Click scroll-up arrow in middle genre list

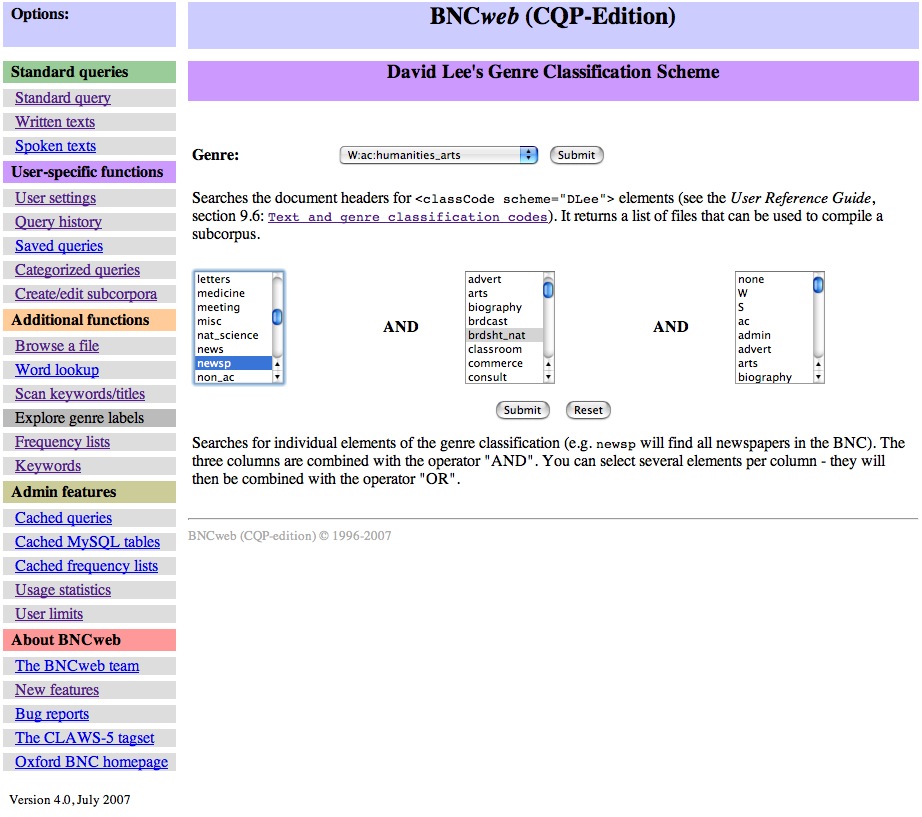coord(548,364)
